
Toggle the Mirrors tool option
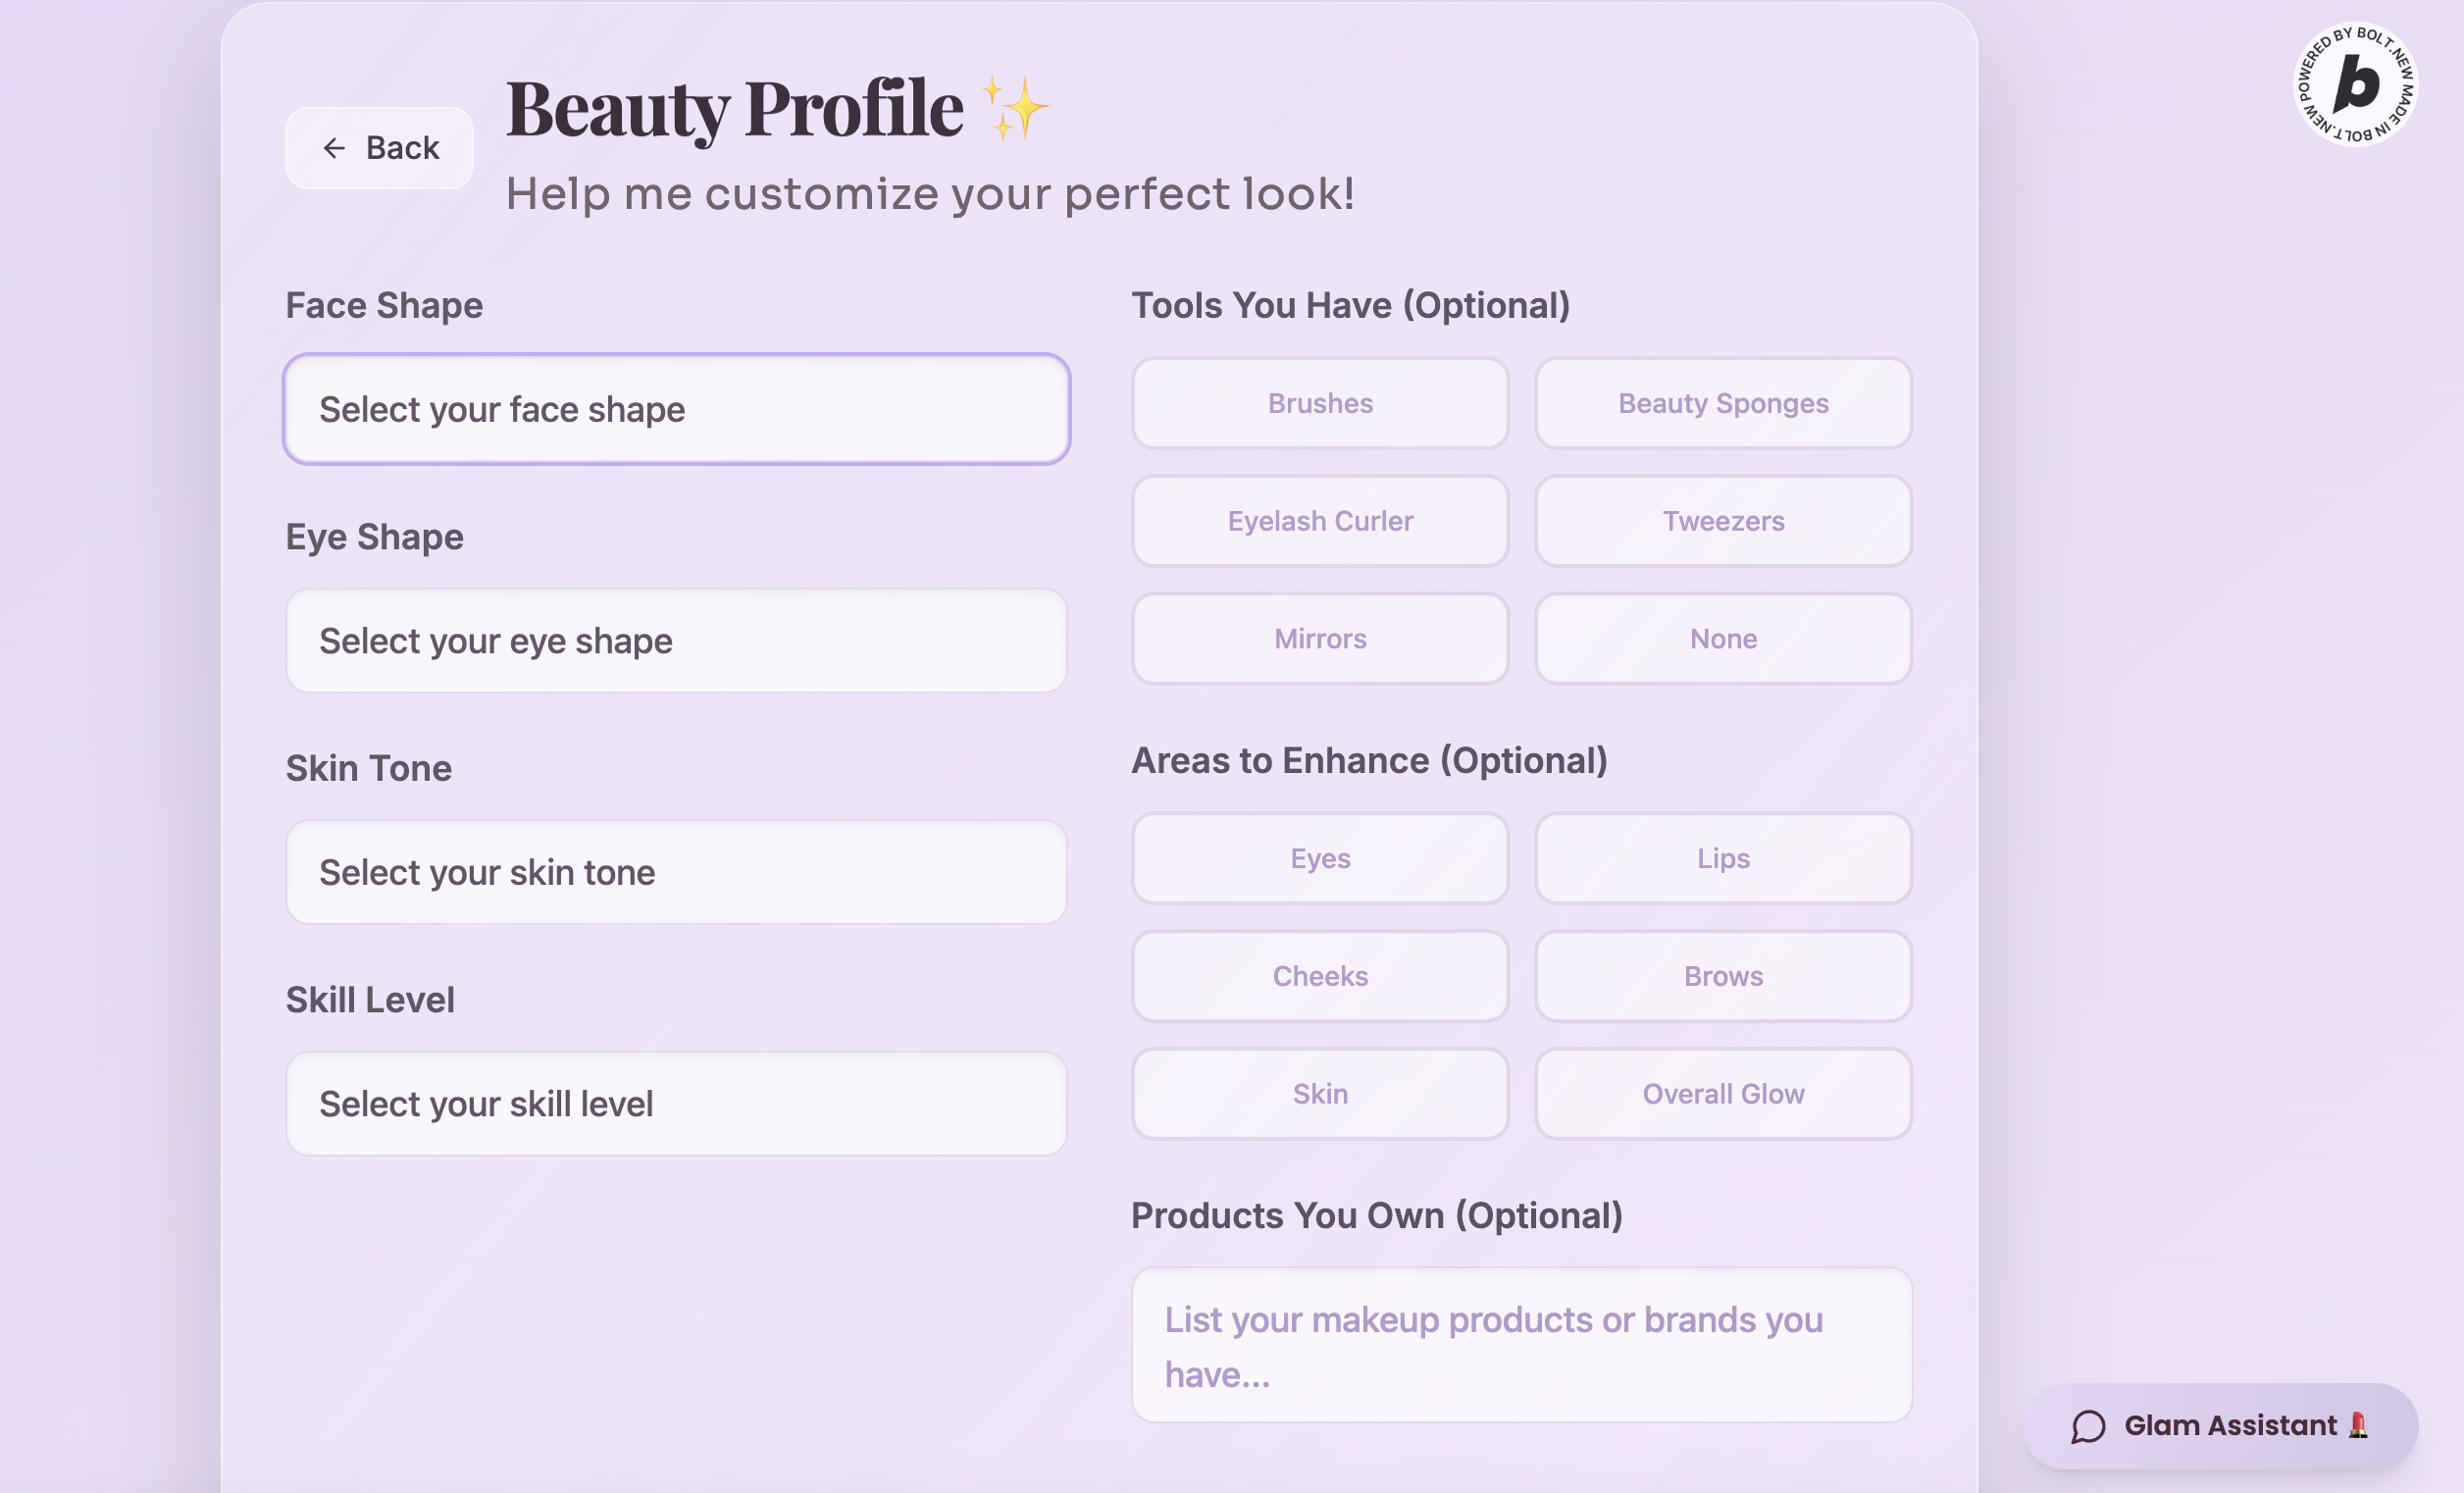1319,639
